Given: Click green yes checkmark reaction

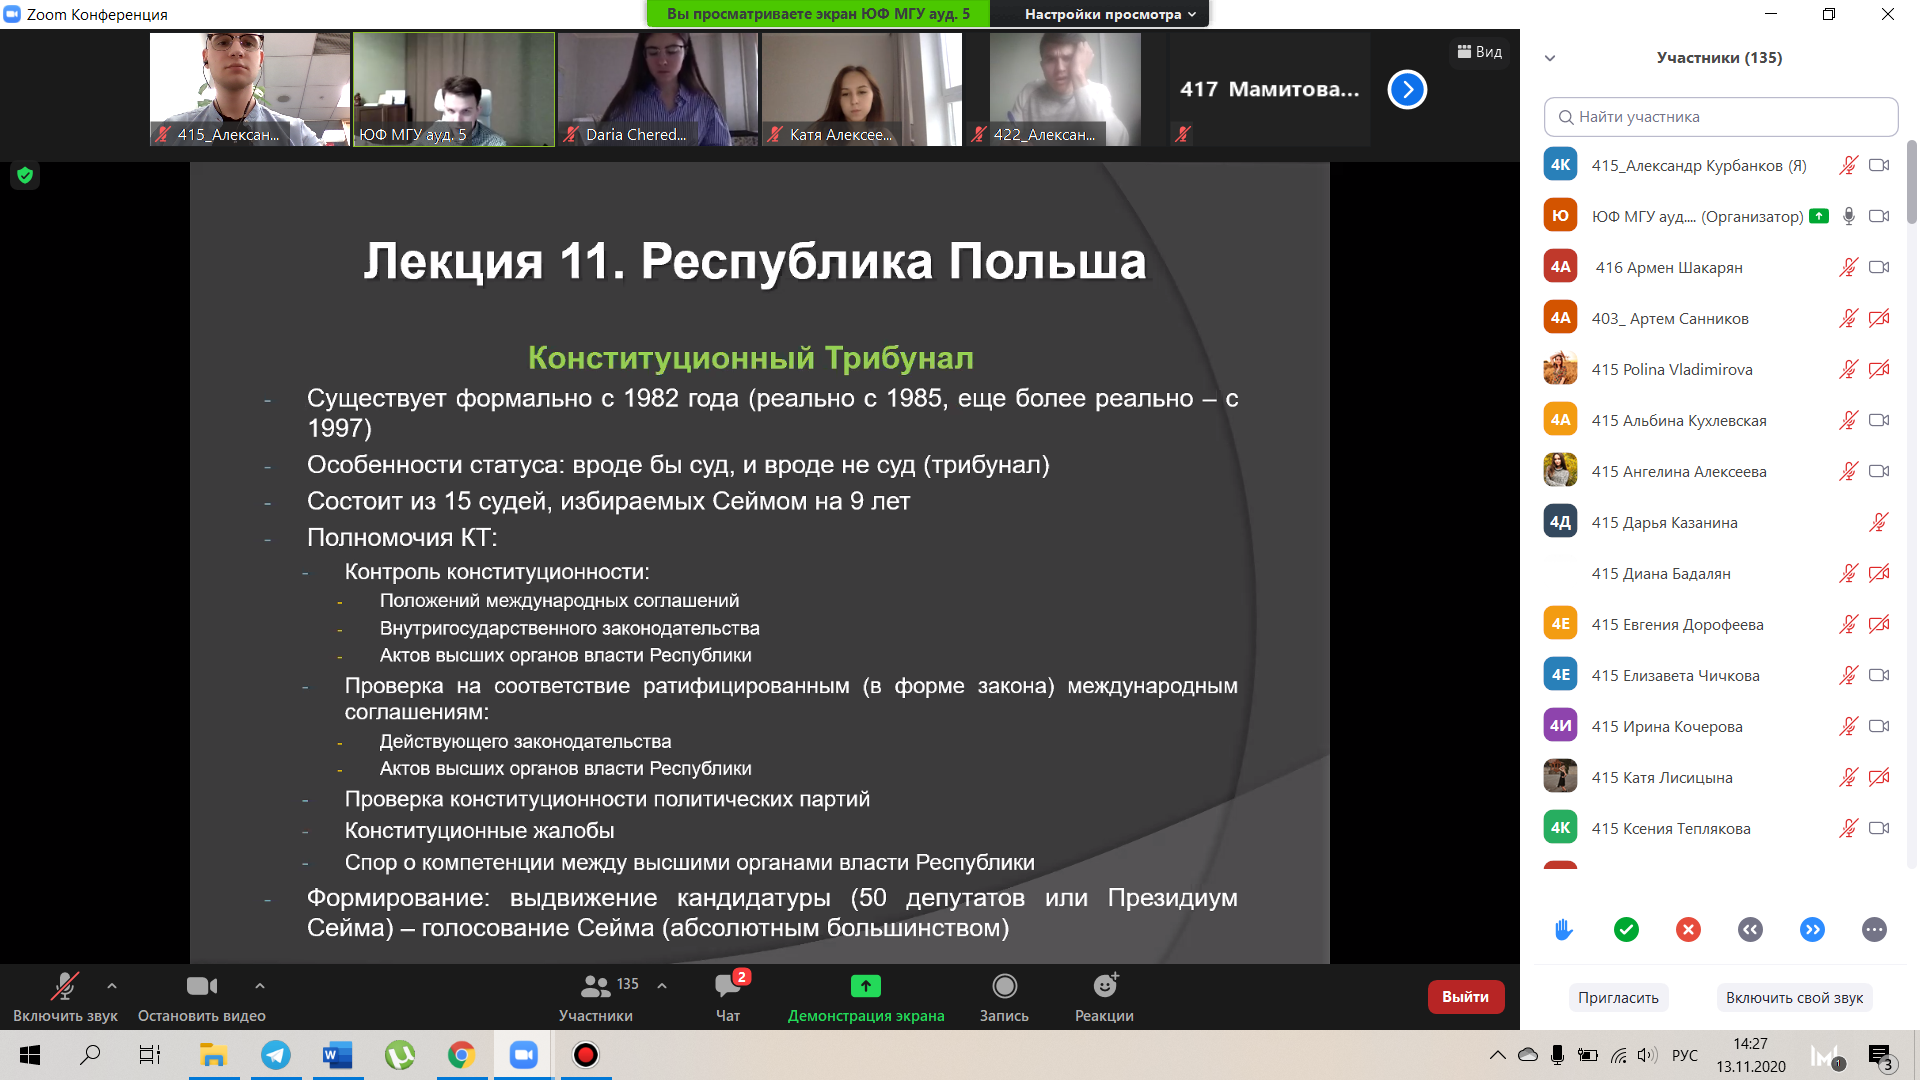Looking at the screenshot, I should click(1626, 930).
